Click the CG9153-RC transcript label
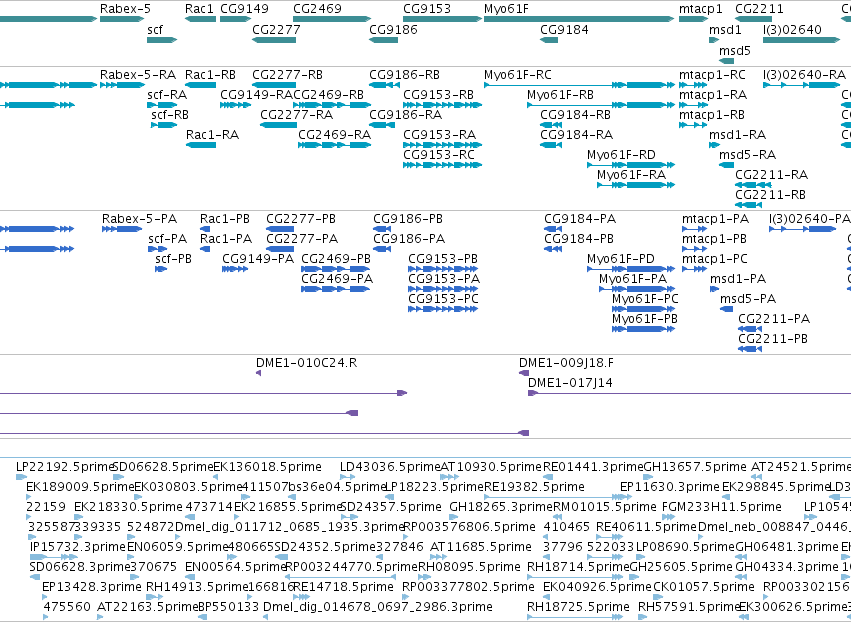This screenshot has width=851, height=622. (439, 155)
